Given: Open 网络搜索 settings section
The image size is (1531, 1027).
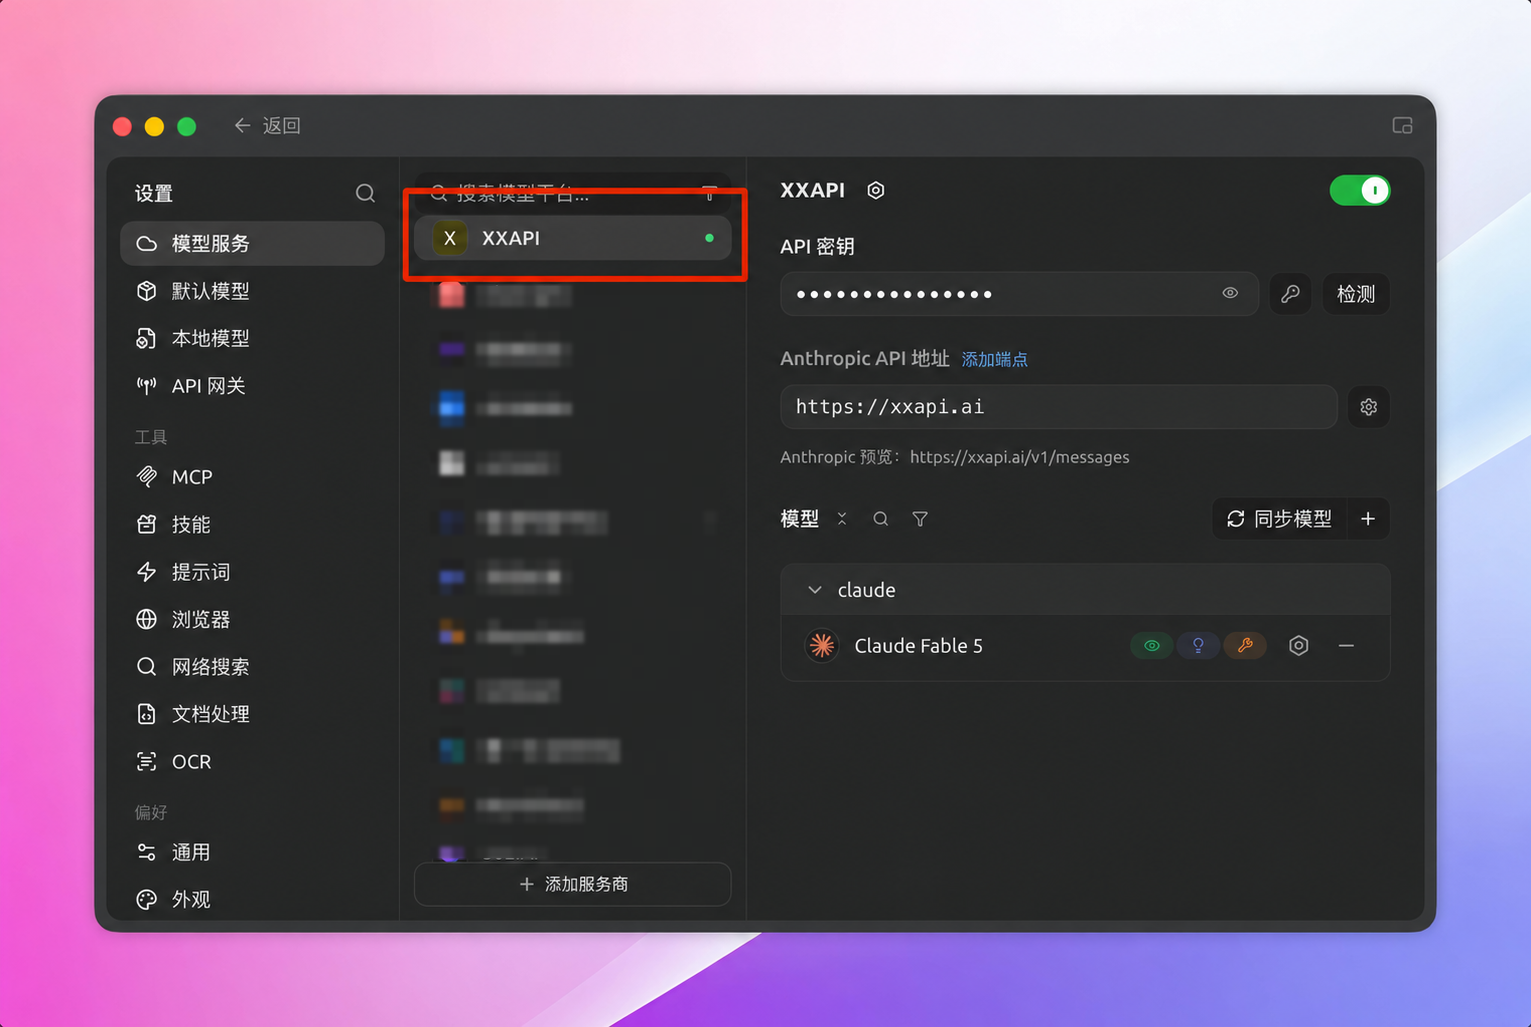Looking at the screenshot, I should pos(252,667).
